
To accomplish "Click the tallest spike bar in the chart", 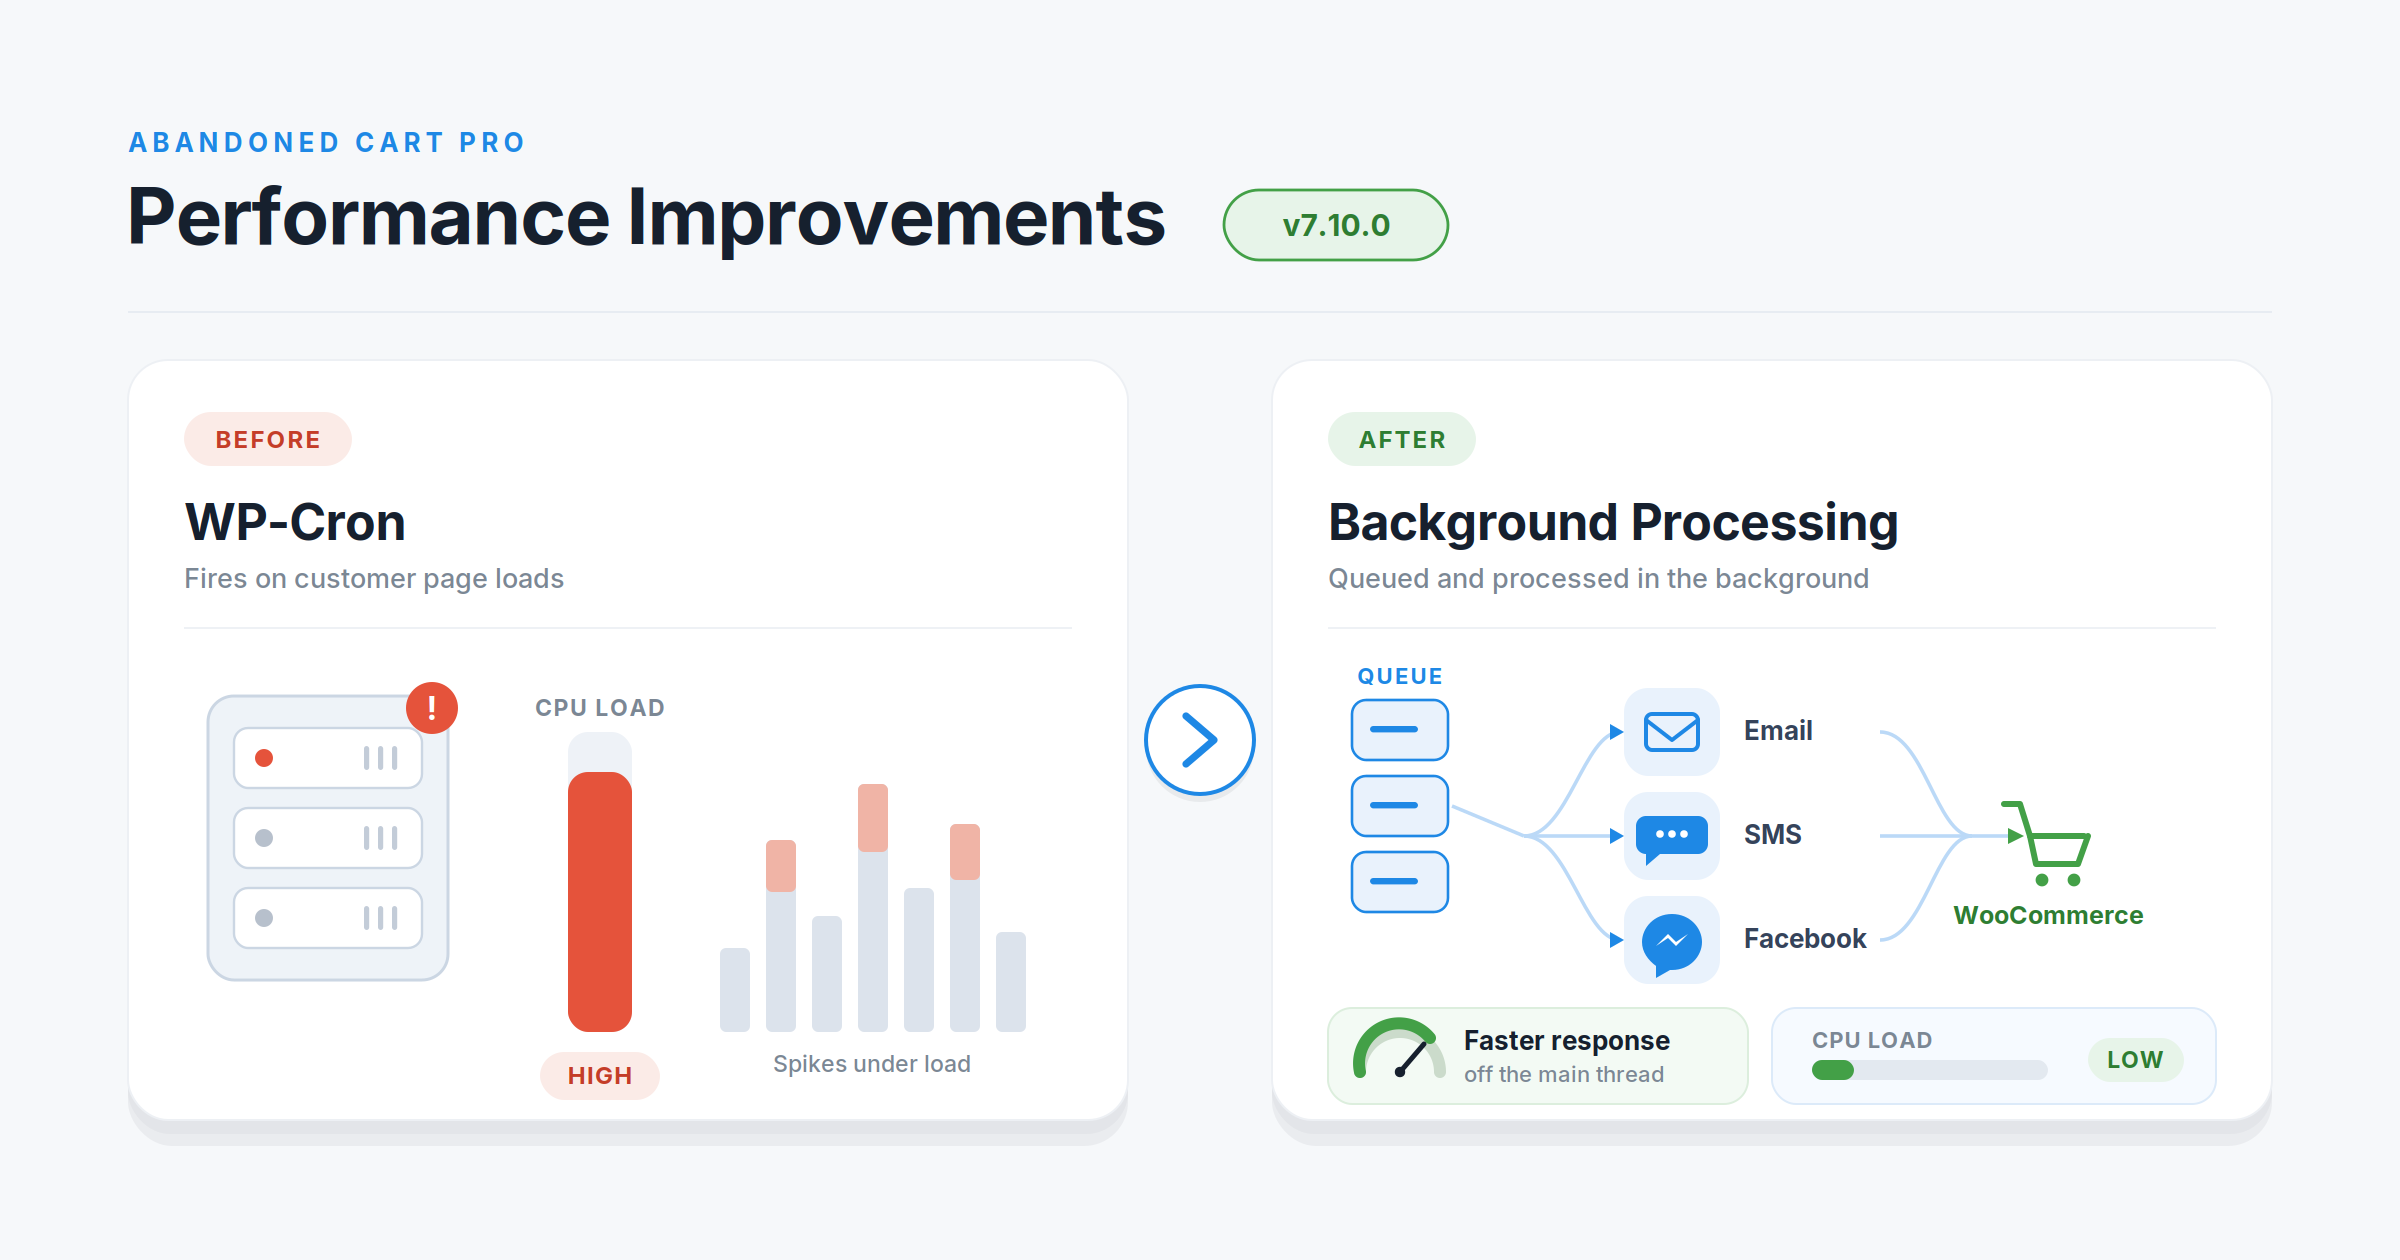I will click(873, 908).
